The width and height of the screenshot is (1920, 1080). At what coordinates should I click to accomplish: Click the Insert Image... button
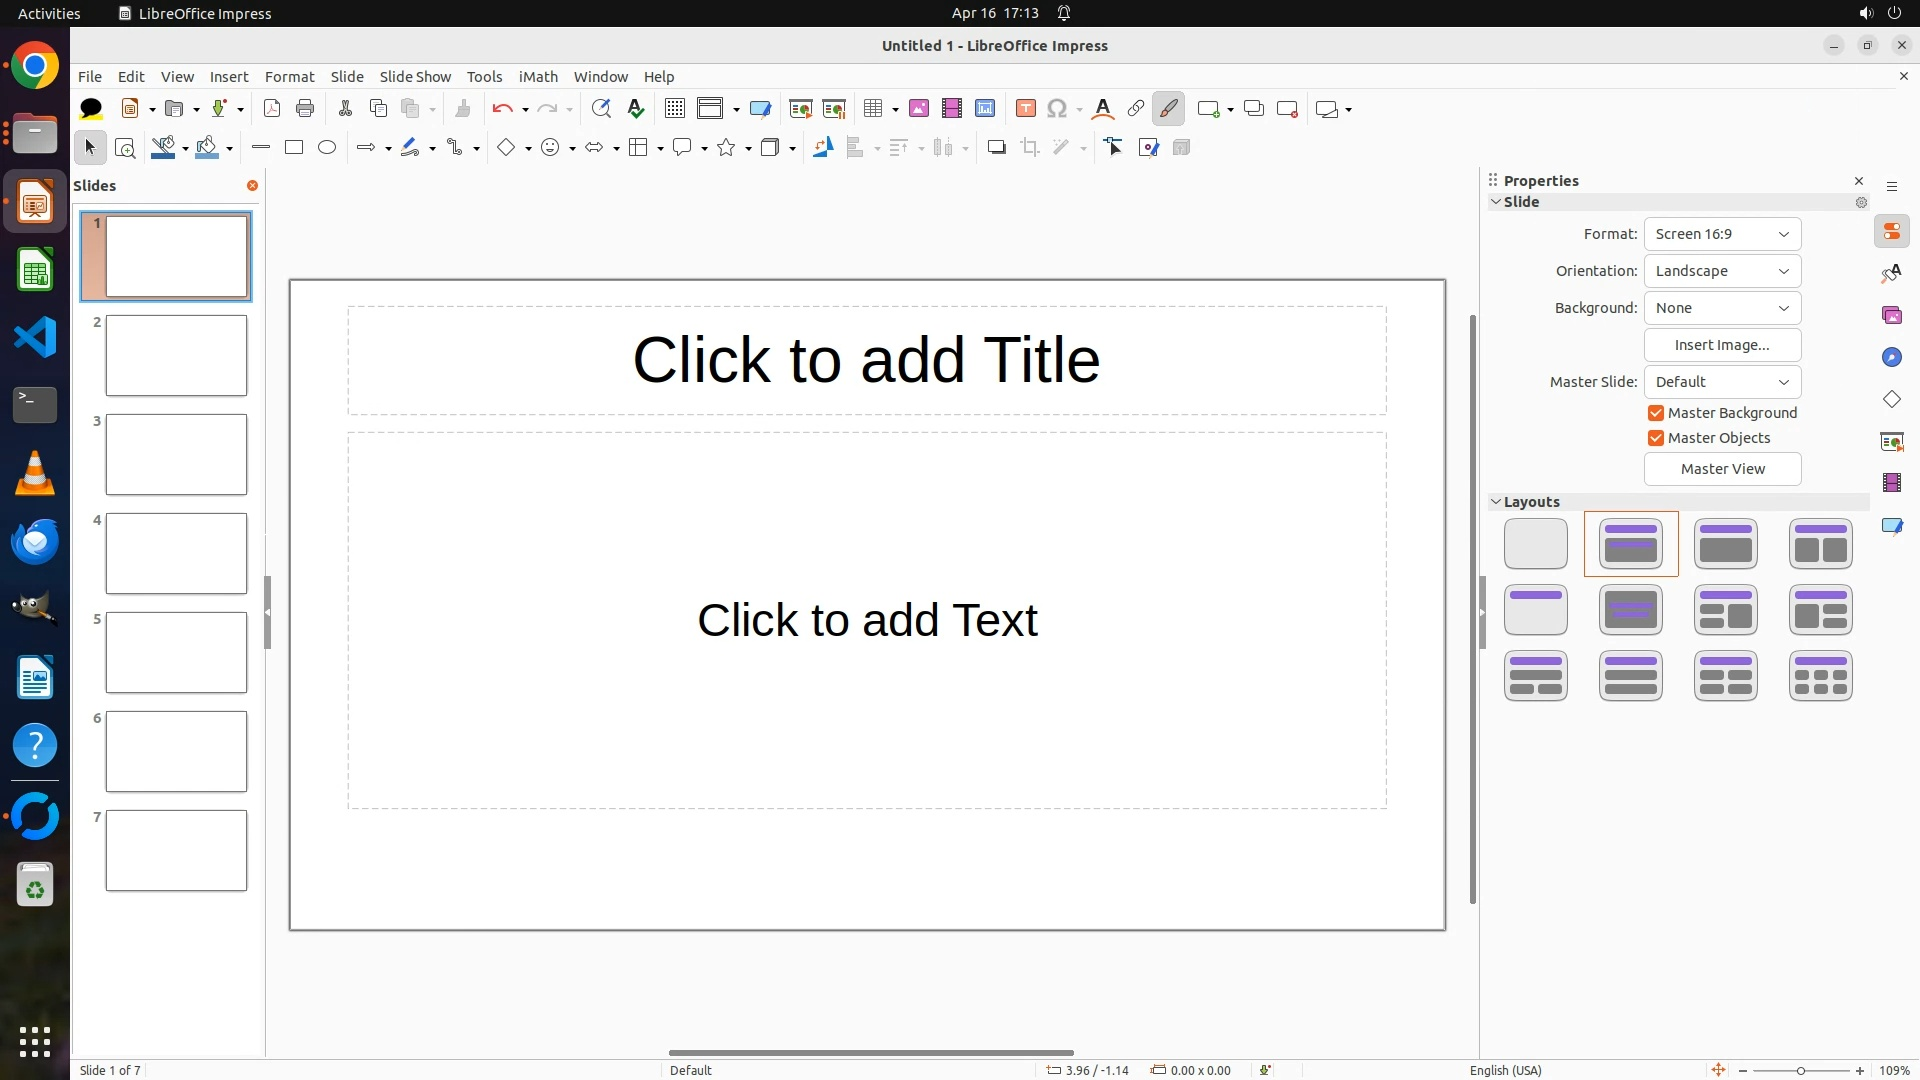tap(1722, 345)
